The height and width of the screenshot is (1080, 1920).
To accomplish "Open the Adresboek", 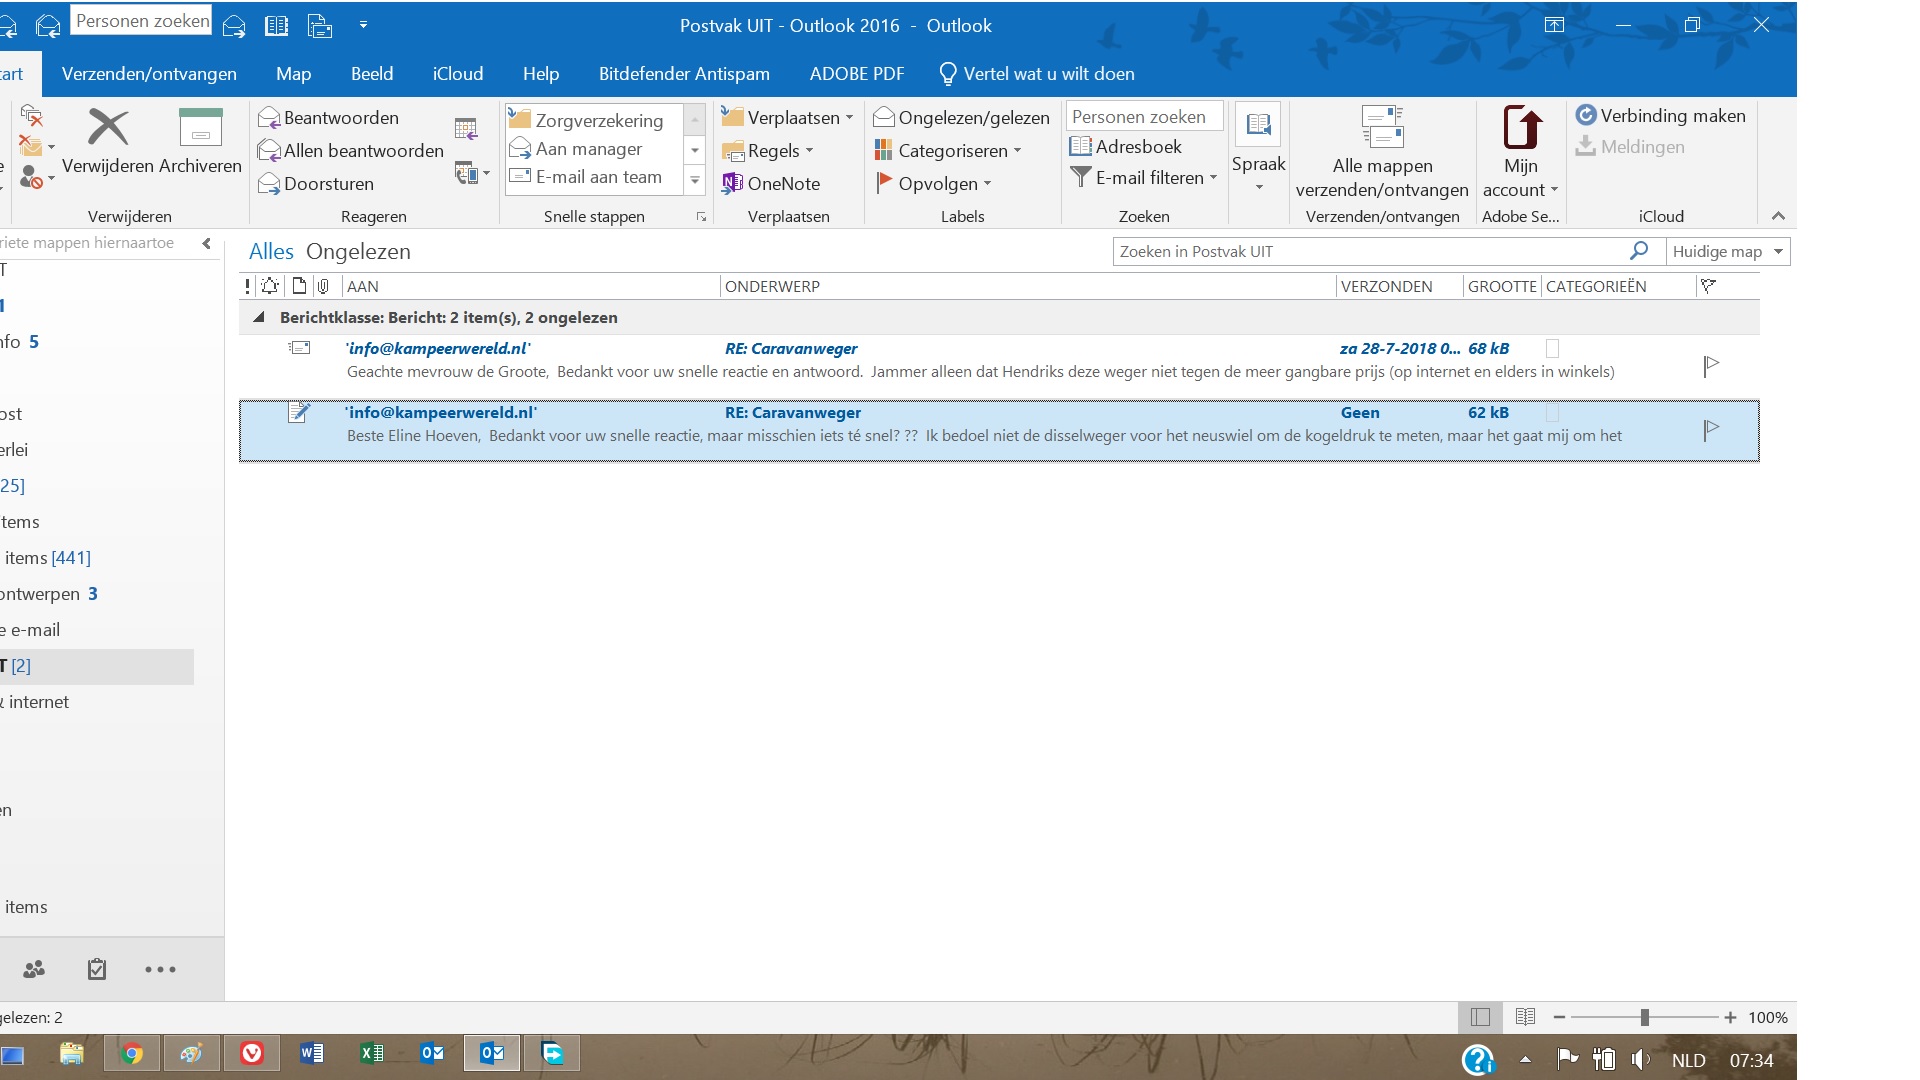I will (1126, 147).
